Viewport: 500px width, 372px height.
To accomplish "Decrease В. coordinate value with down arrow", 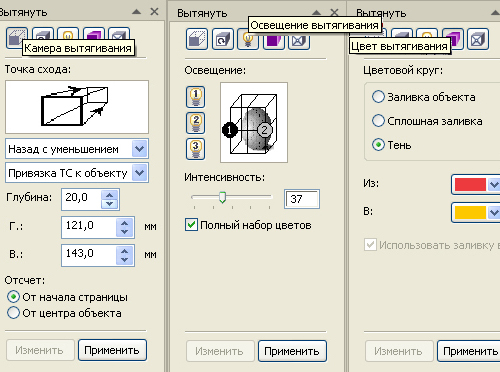I will (x=125, y=260).
